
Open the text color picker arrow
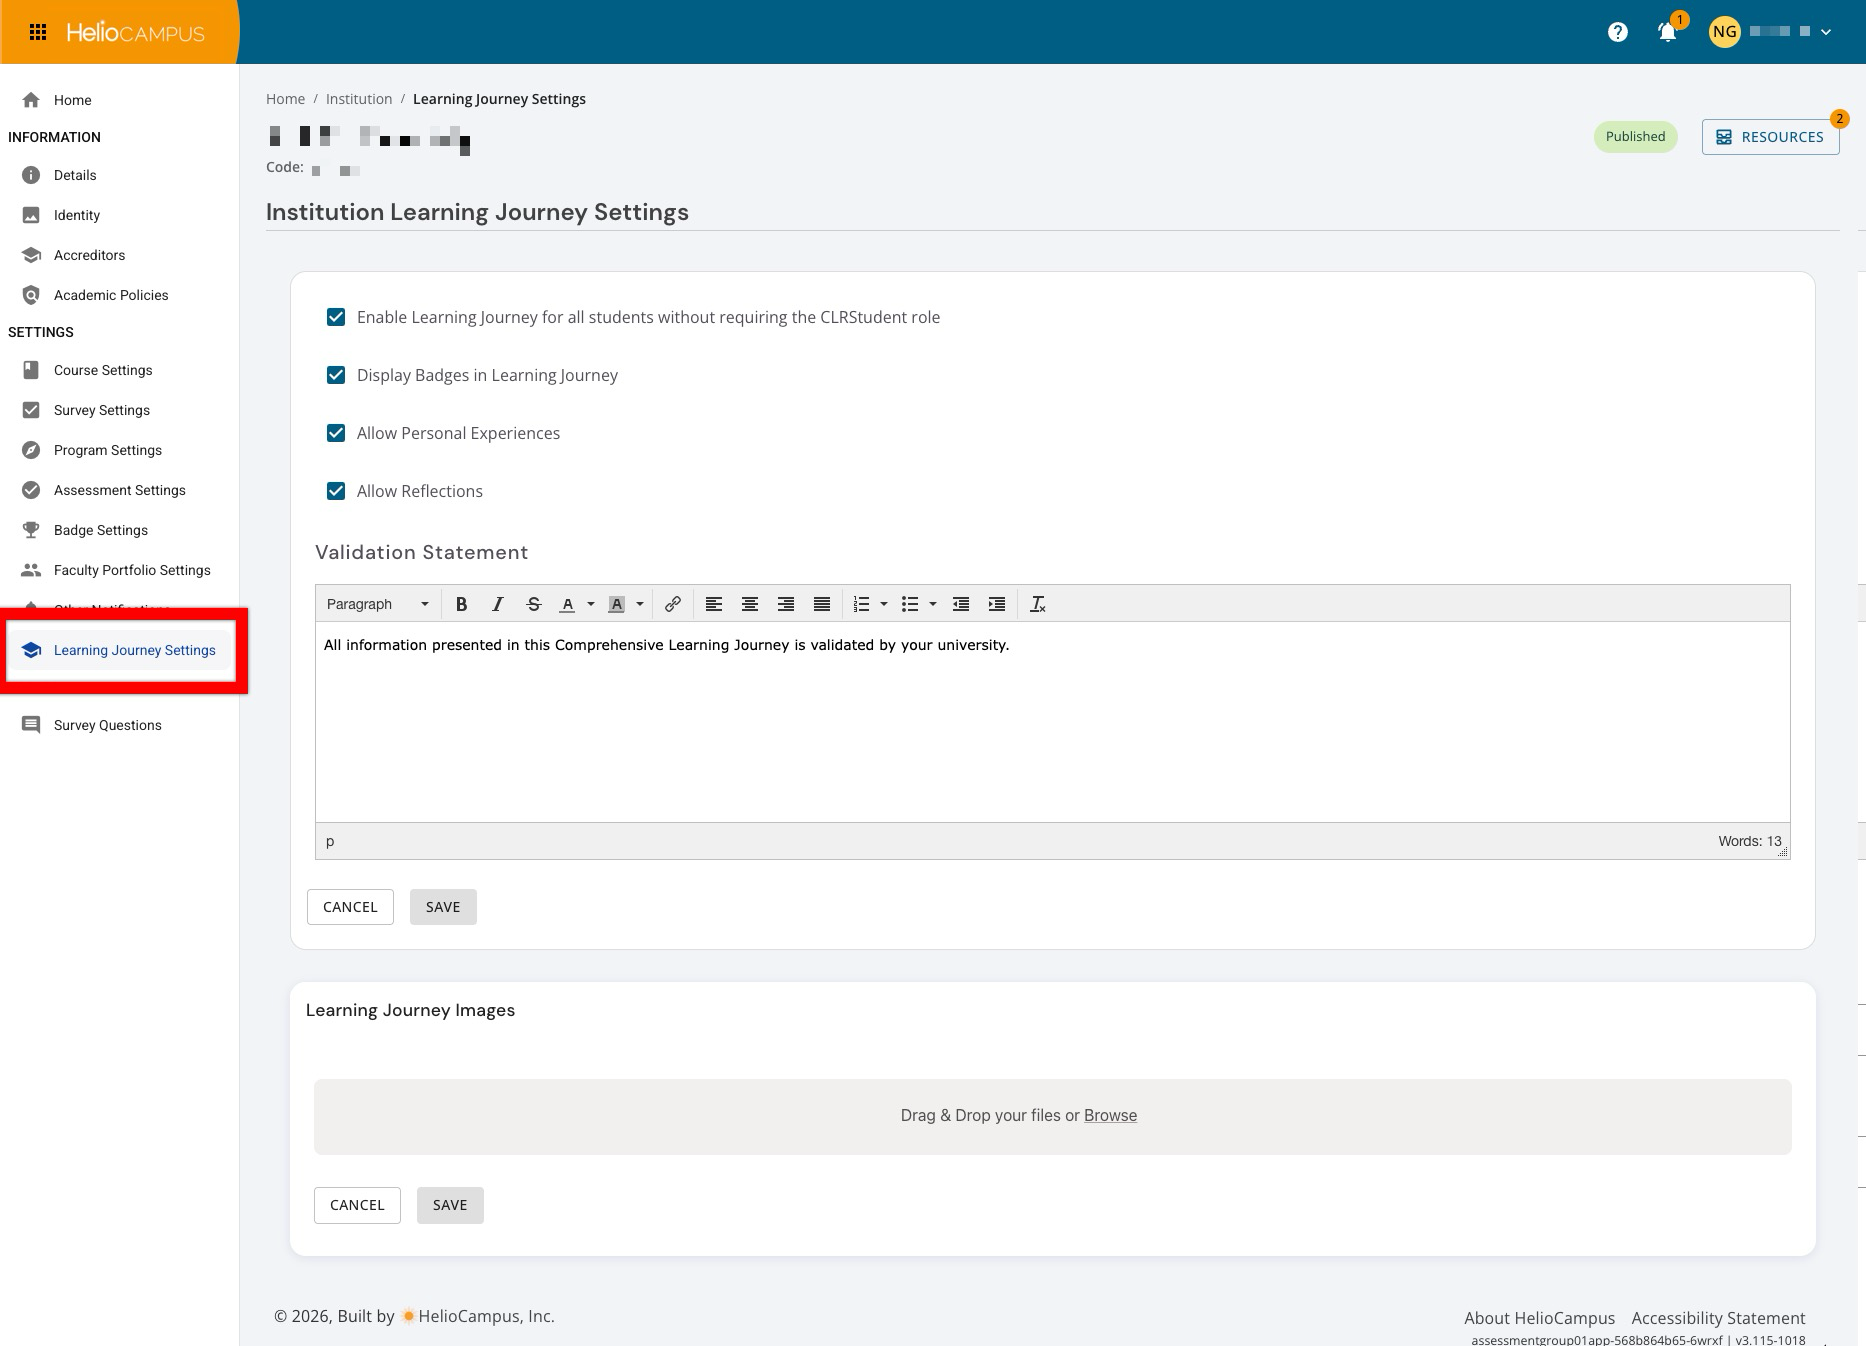[x=591, y=604]
